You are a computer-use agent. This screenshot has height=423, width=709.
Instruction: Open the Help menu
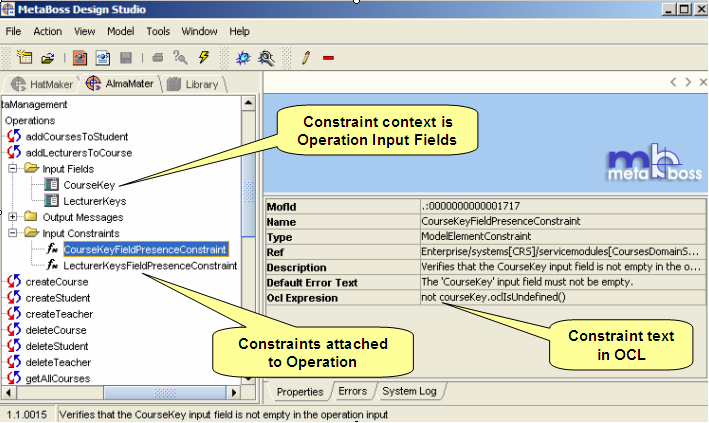tap(239, 31)
